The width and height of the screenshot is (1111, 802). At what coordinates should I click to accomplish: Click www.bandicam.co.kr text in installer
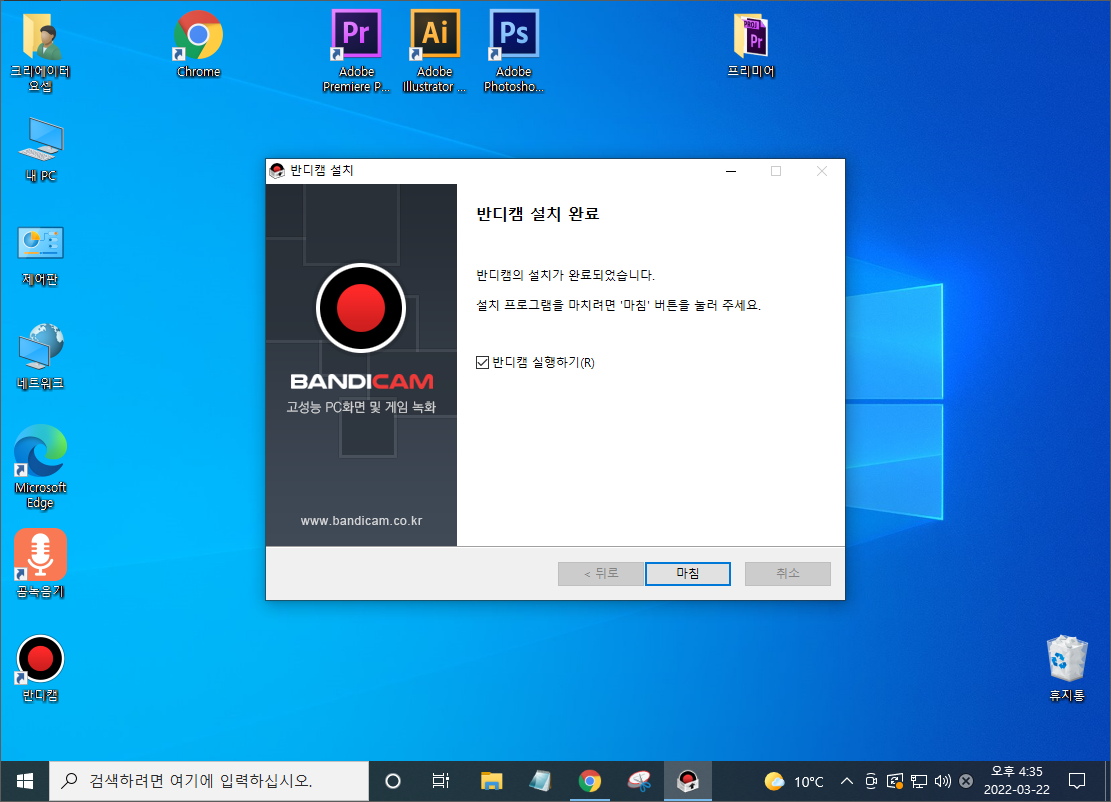click(361, 521)
